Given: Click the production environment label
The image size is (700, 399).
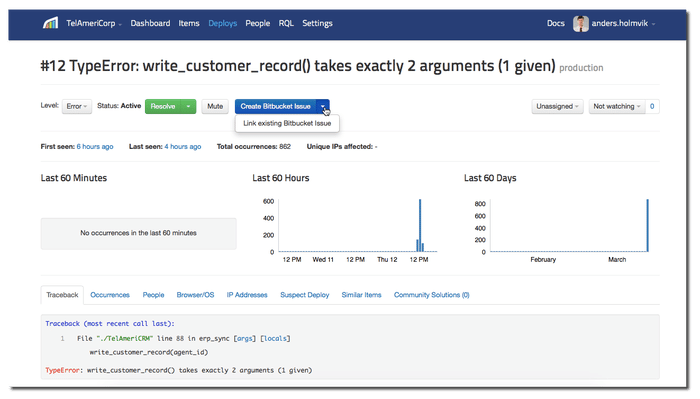Looking at the screenshot, I should [x=581, y=68].
